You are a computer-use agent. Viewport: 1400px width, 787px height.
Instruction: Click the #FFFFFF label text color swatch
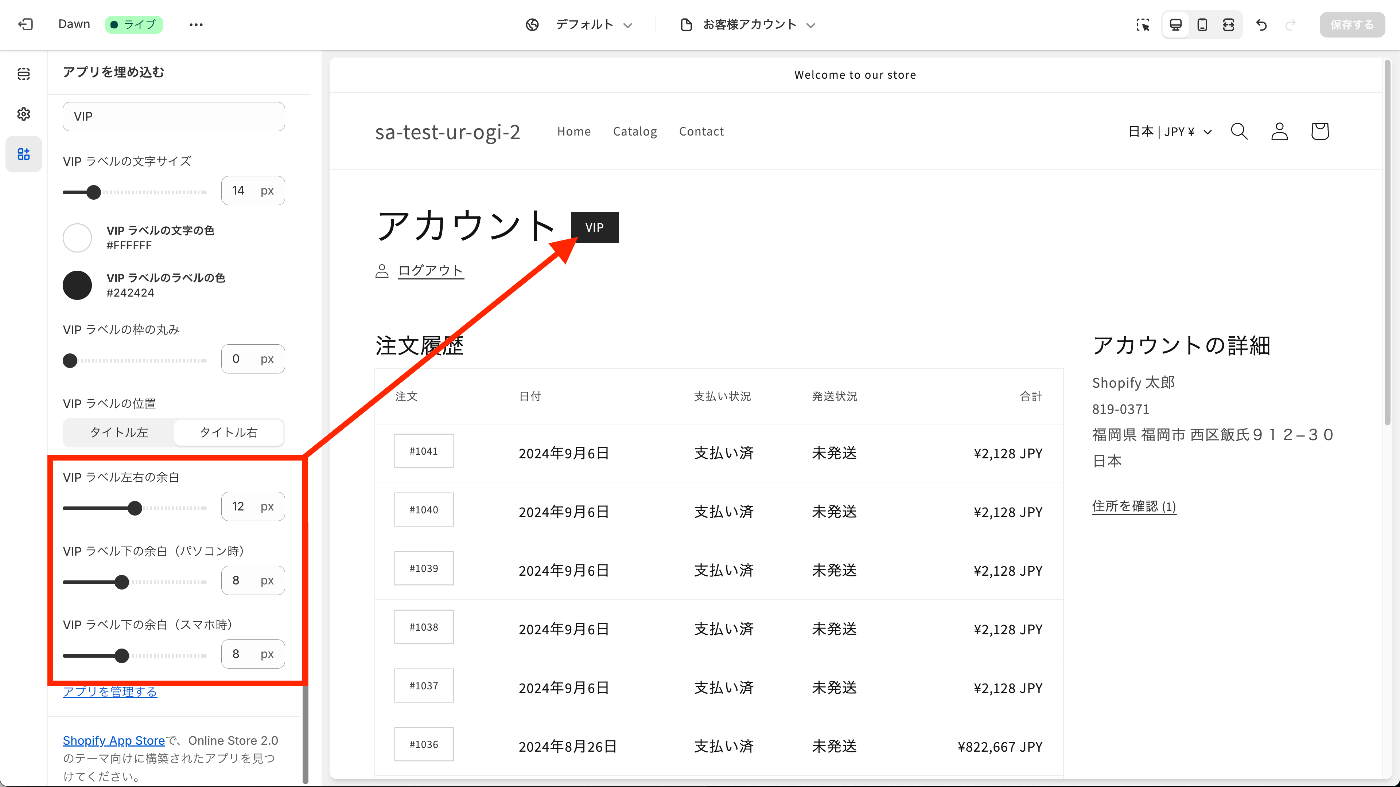tap(77, 237)
